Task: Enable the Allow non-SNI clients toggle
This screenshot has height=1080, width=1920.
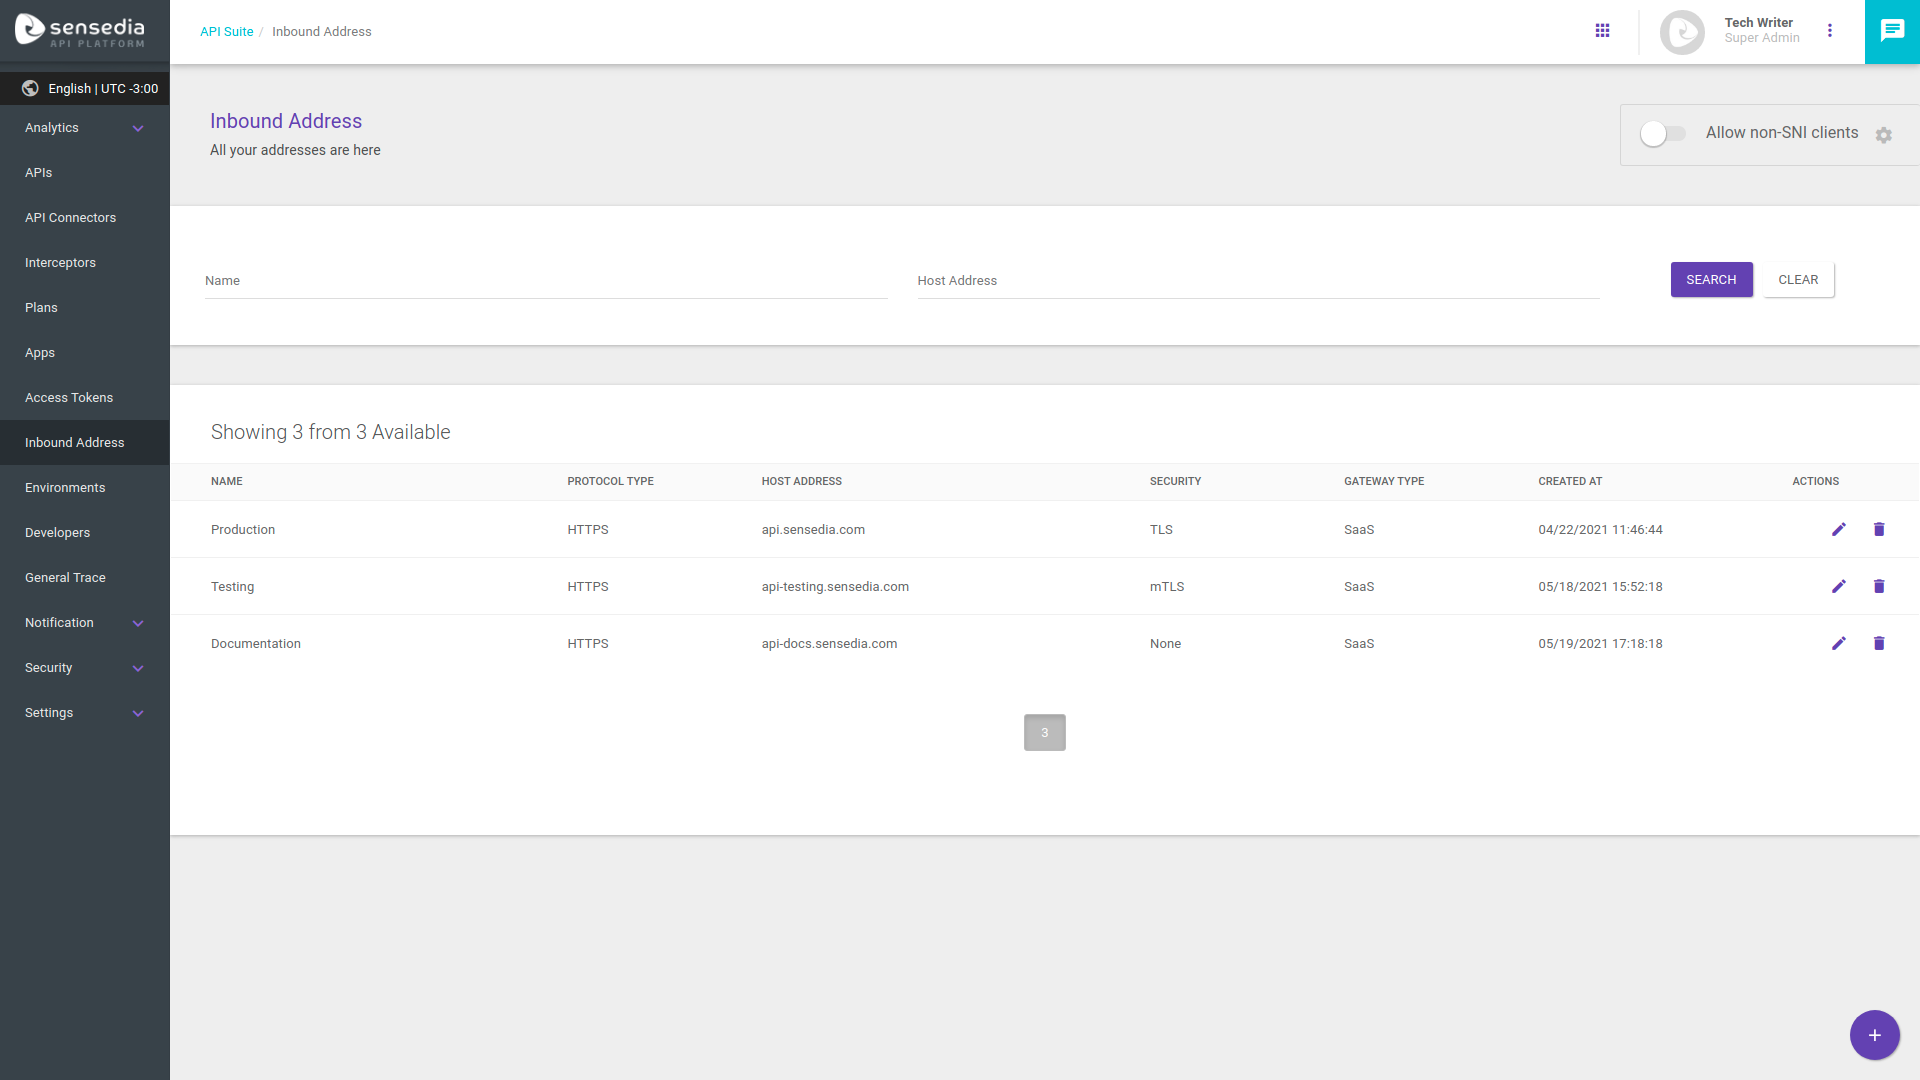Action: tap(1662, 132)
